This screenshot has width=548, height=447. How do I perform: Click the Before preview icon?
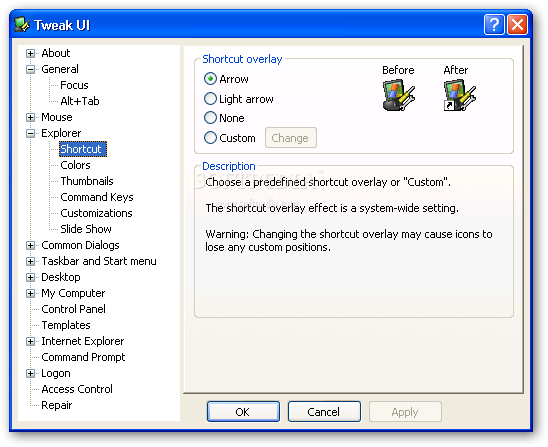(x=398, y=95)
